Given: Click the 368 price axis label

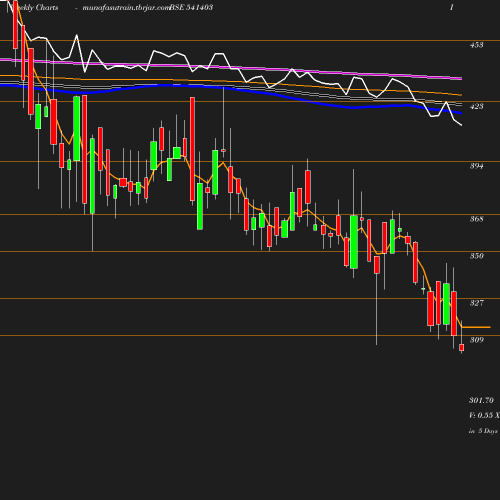Looking at the screenshot, I should tap(476, 219).
